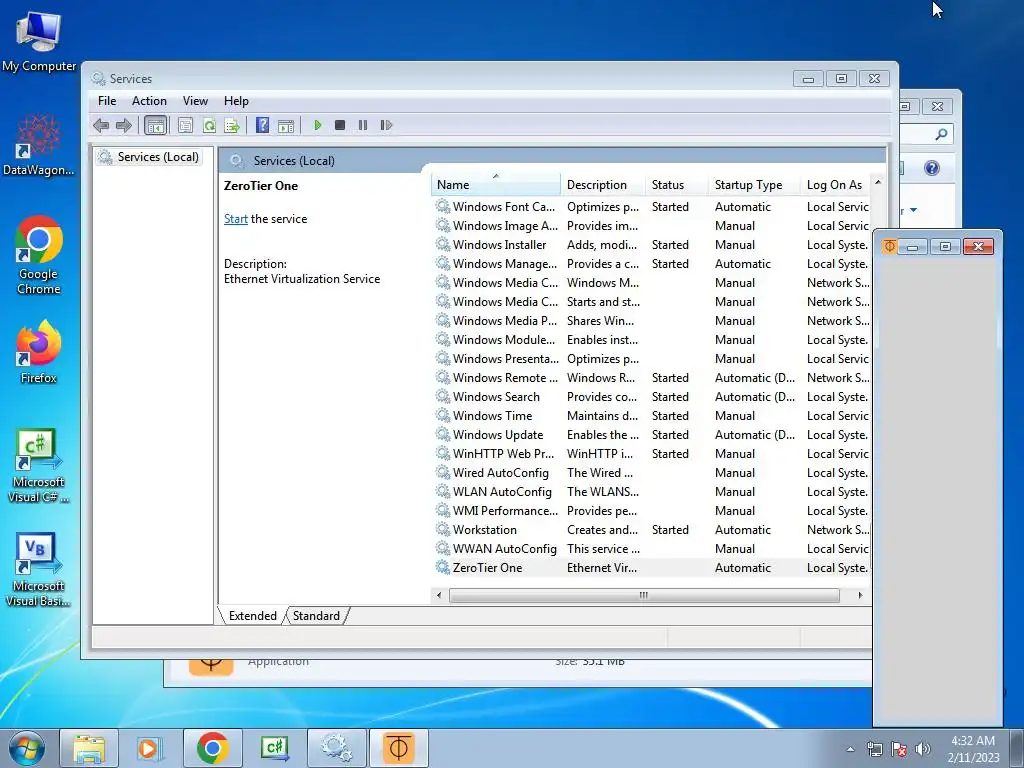Viewport: 1024px width, 768px height.
Task: Sort by the Status column header
Action: click(x=677, y=185)
